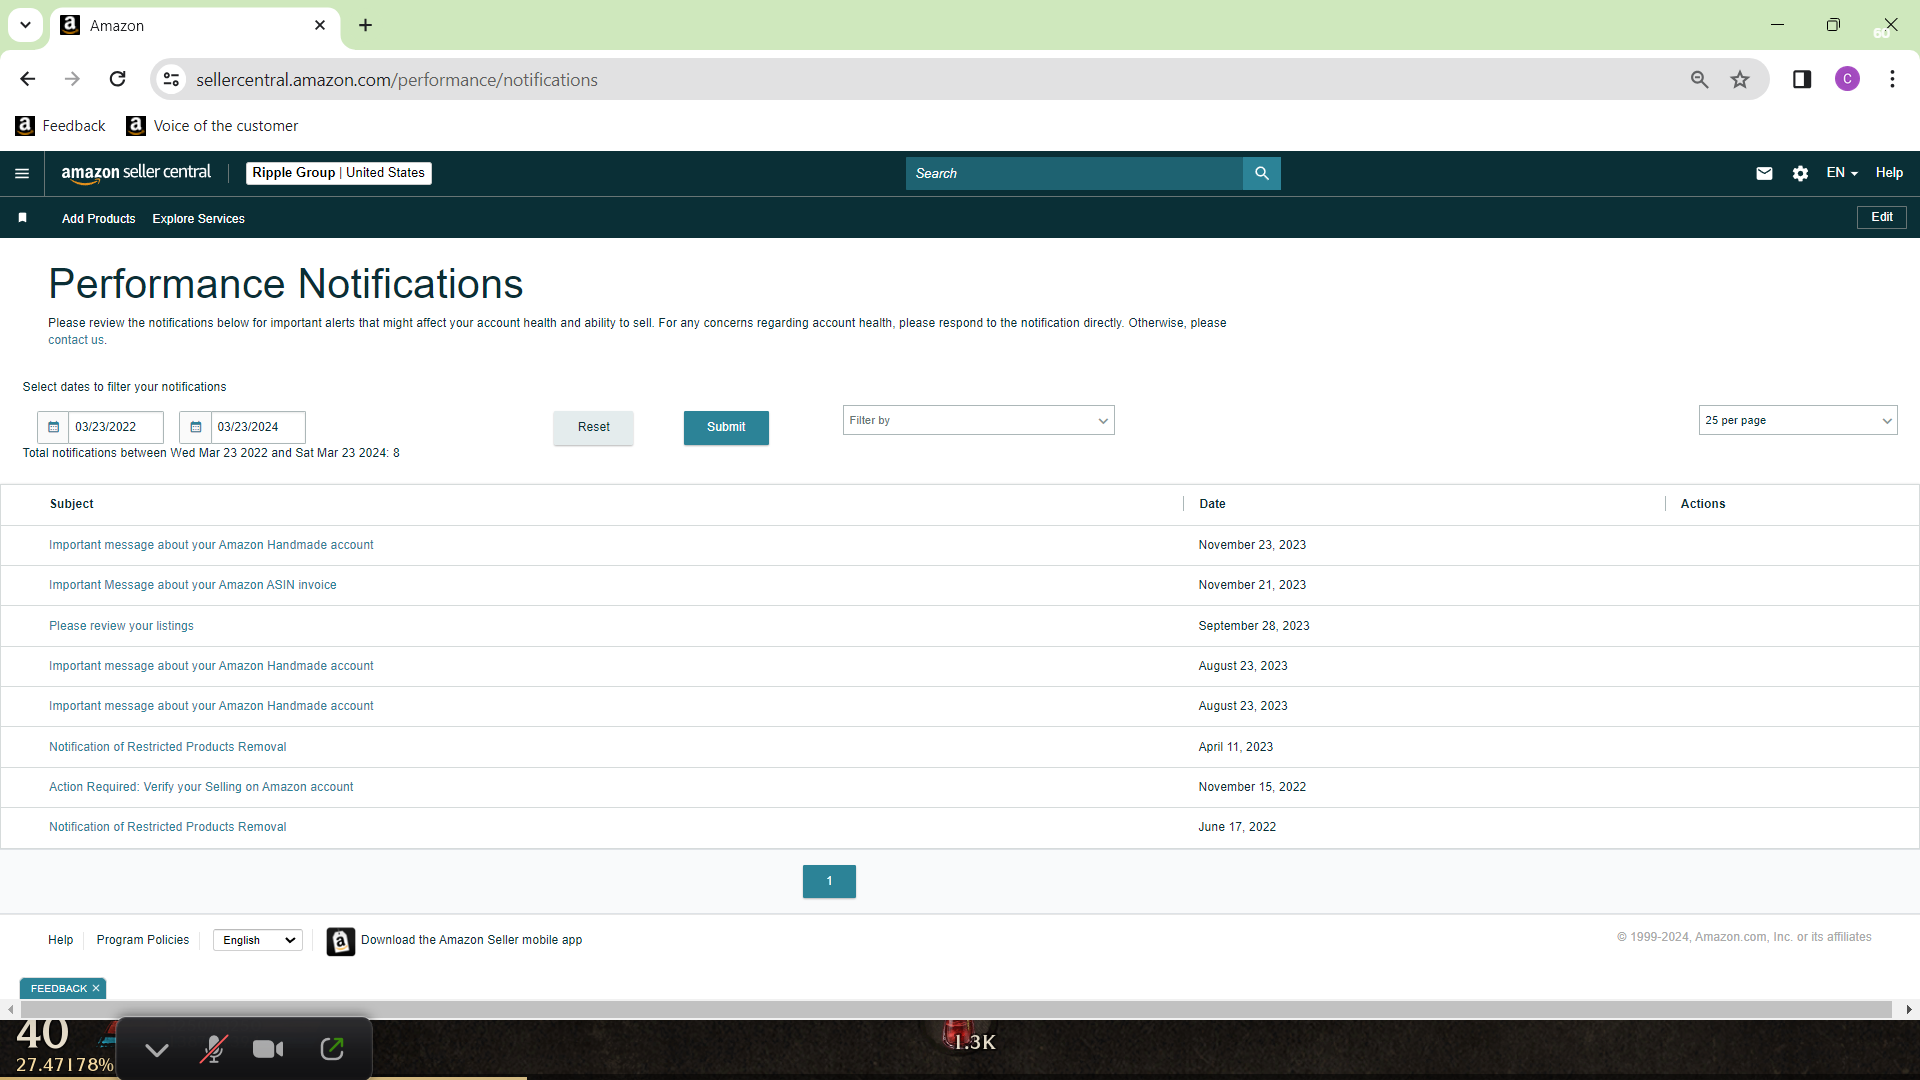The width and height of the screenshot is (1920, 1080).
Task: Click the Submit button
Action: [726, 427]
